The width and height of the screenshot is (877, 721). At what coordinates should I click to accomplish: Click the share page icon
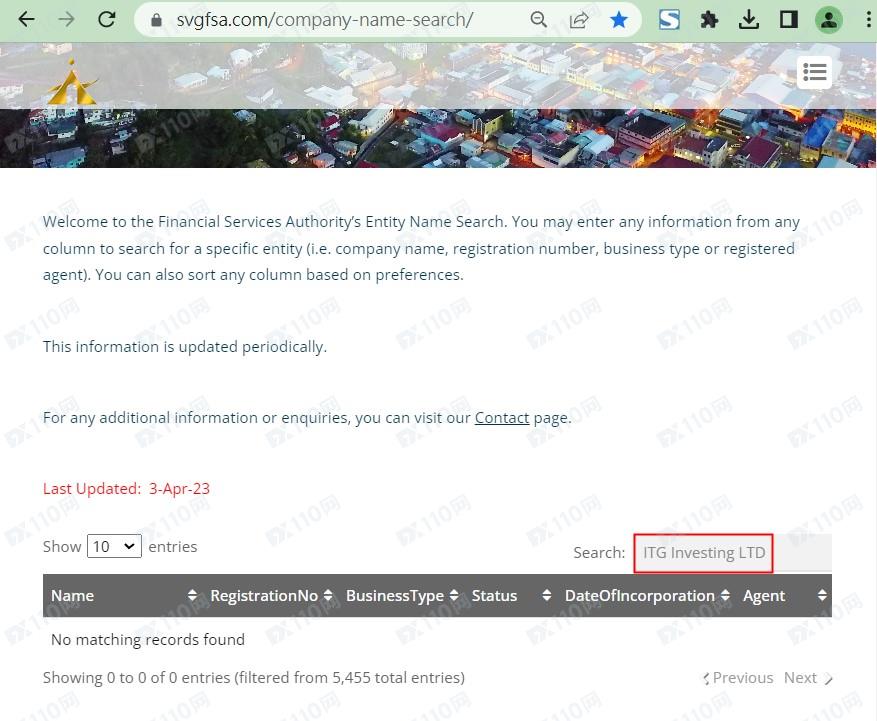click(x=578, y=19)
